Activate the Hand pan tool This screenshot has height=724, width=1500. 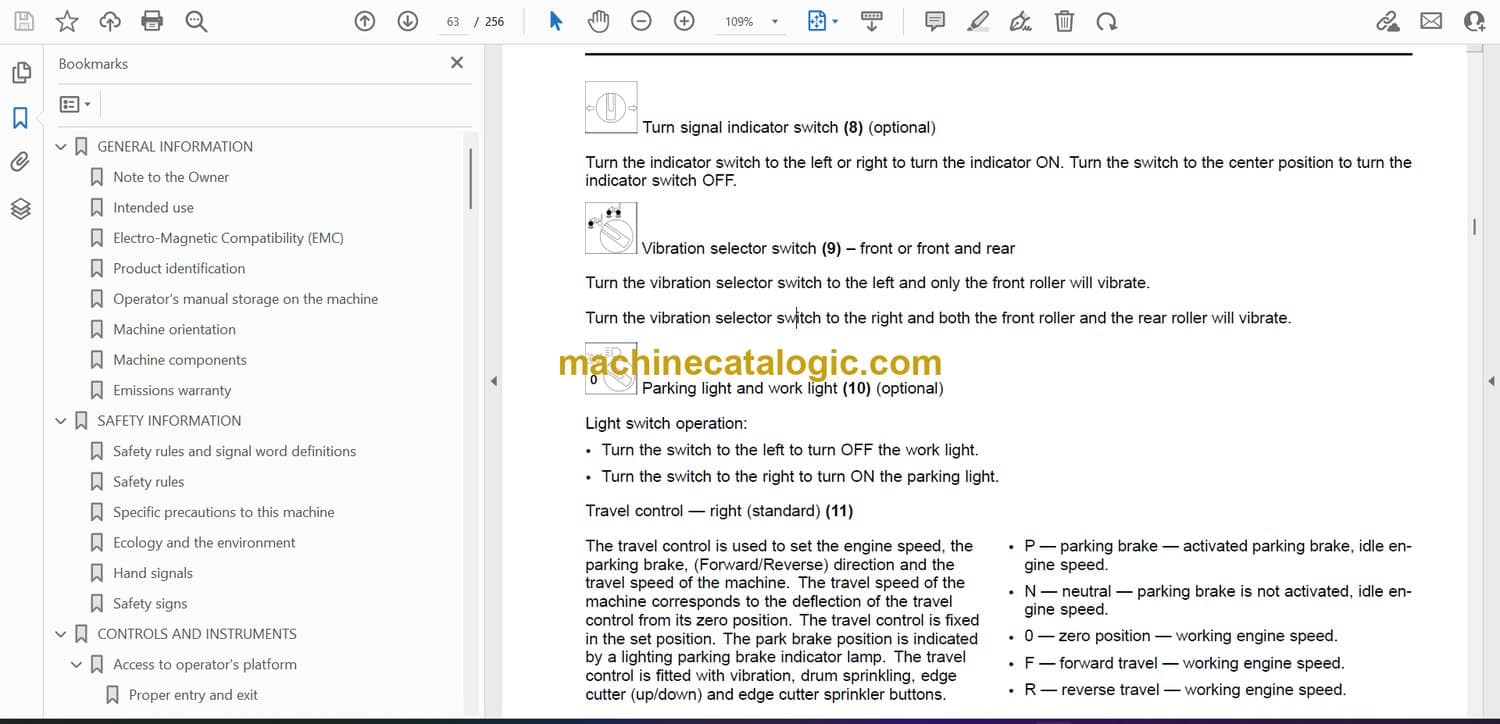598,21
